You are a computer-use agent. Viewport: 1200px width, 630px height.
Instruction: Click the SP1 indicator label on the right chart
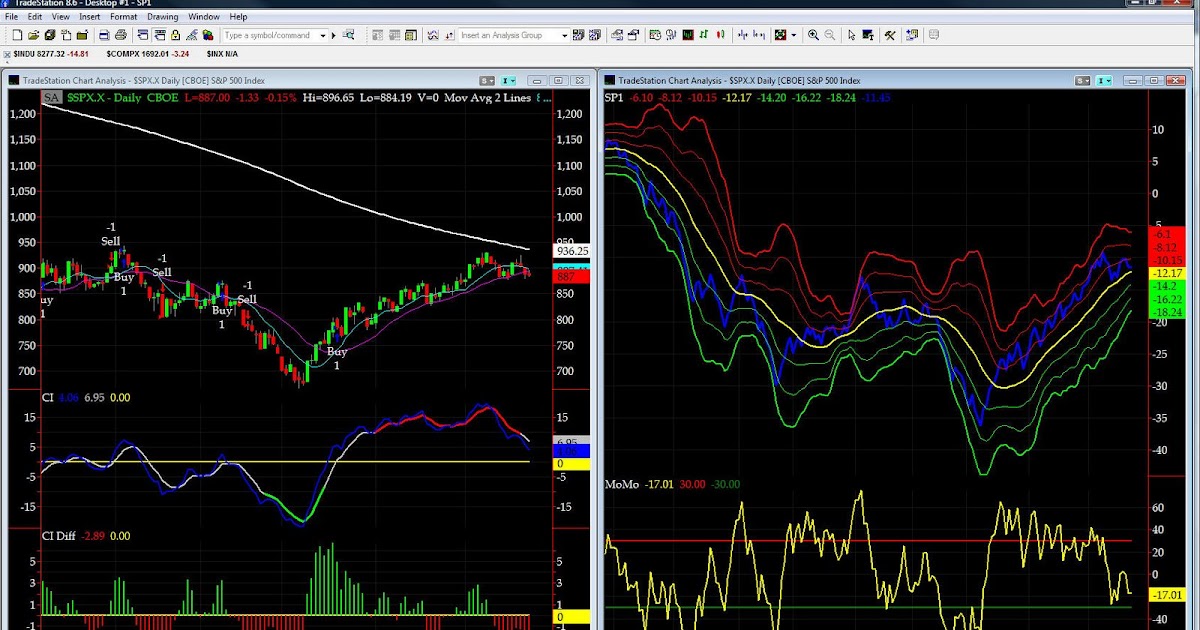click(614, 98)
